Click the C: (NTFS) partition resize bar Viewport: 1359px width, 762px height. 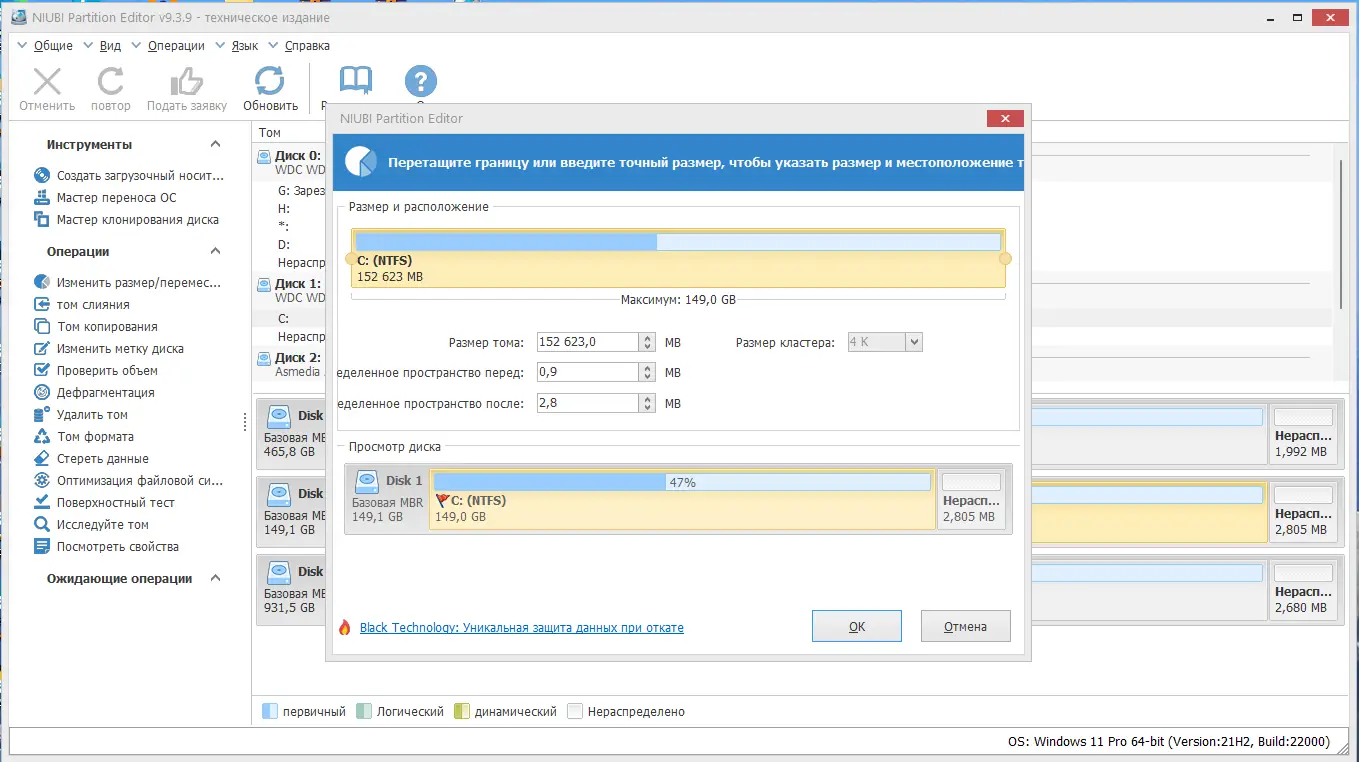678,258
